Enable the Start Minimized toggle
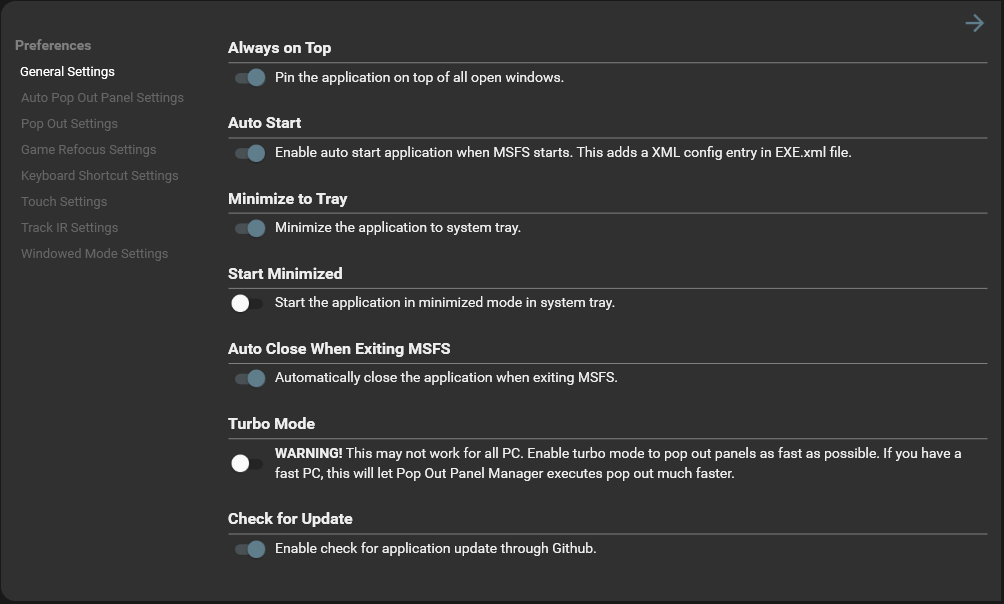1004x604 pixels. [x=246, y=303]
